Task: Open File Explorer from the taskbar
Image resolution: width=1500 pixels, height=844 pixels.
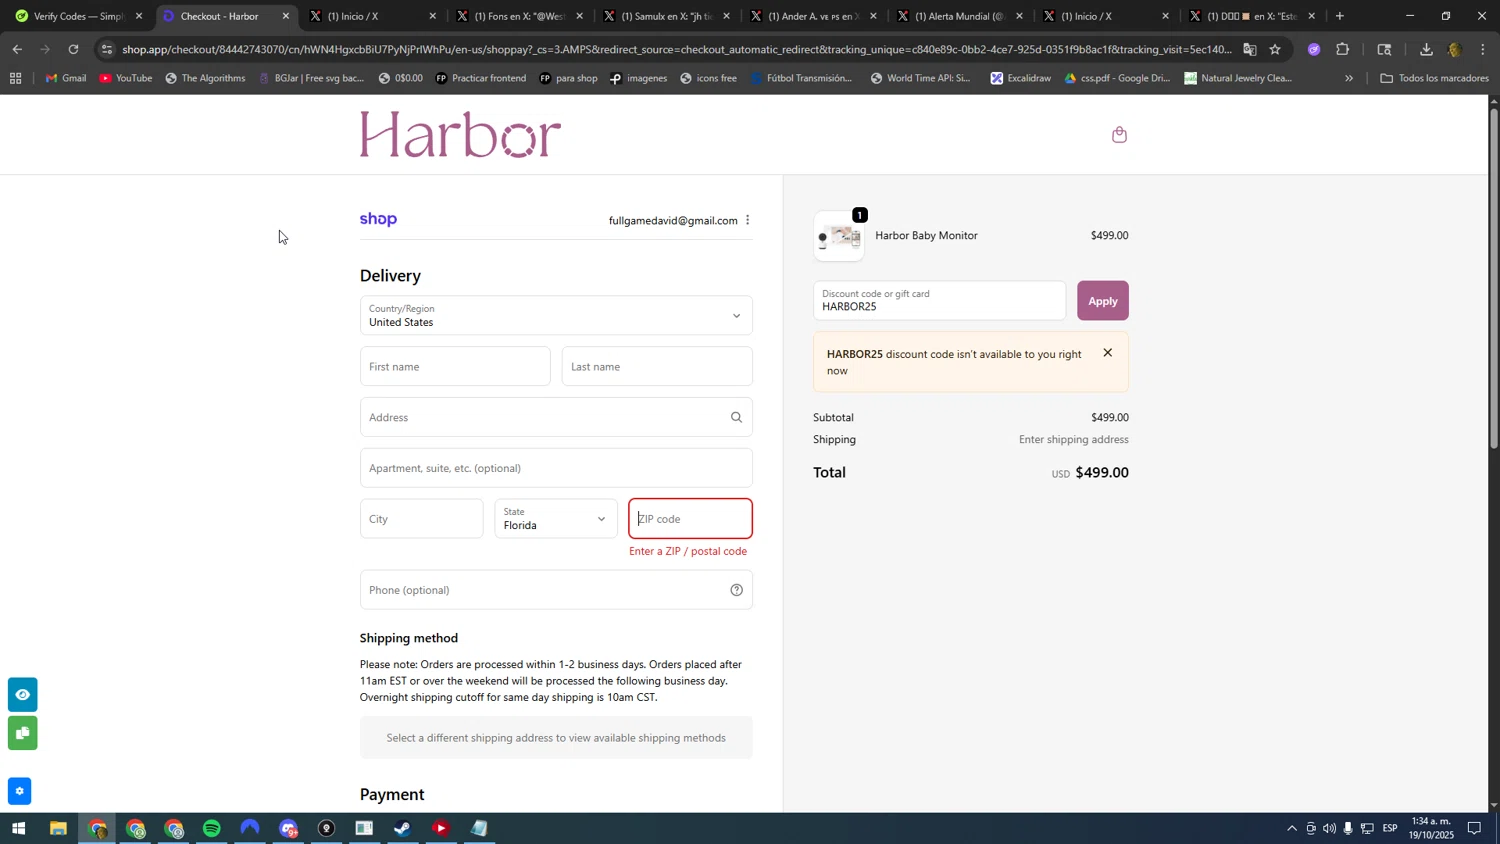Action: coord(58,828)
